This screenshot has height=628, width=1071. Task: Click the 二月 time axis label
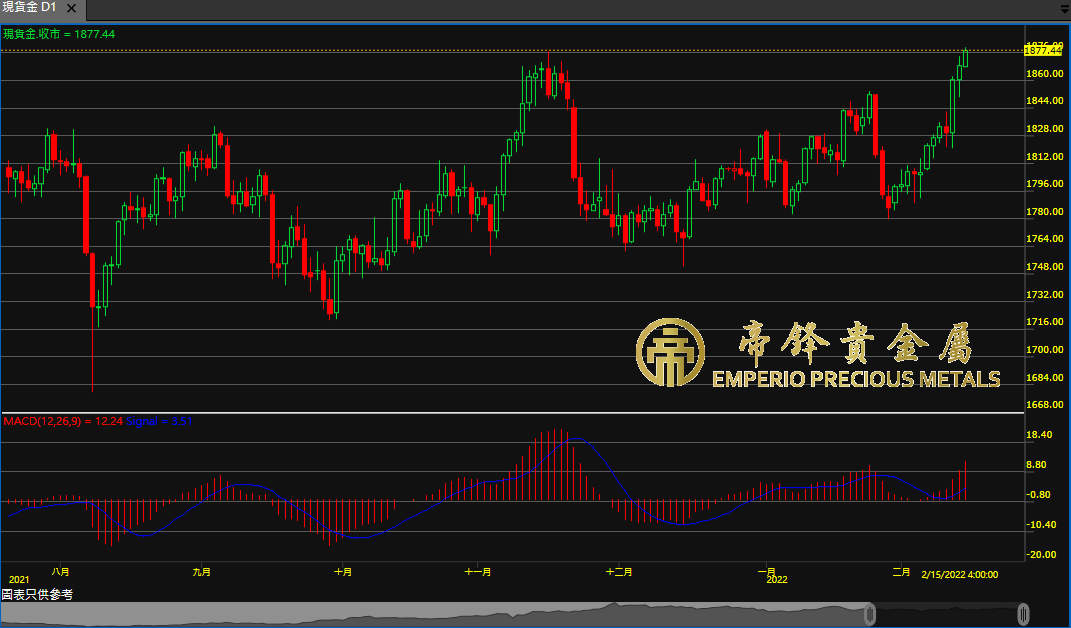click(902, 571)
